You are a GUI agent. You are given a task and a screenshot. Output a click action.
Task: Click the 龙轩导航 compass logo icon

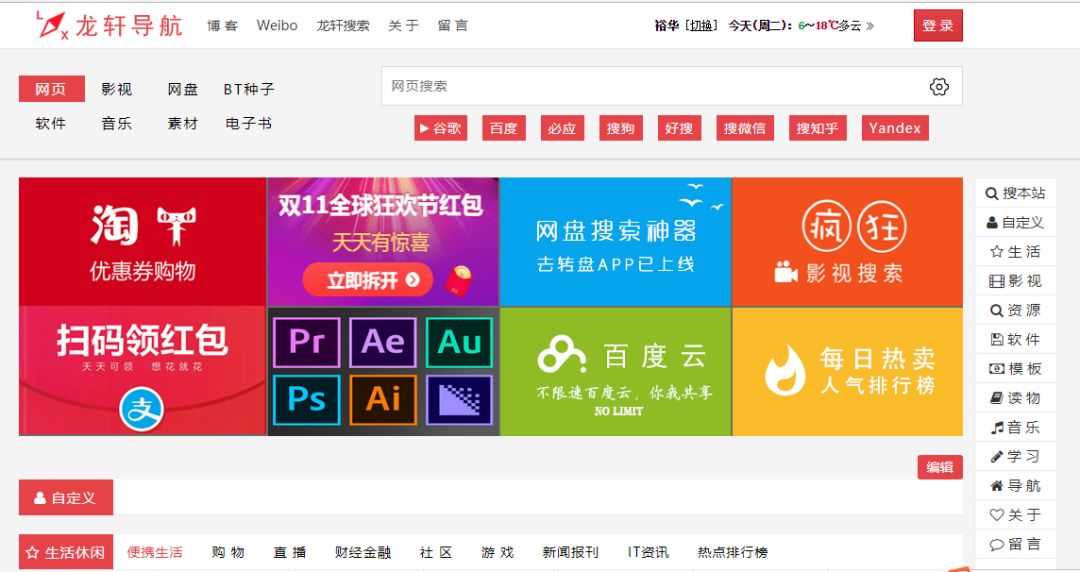tap(52, 25)
